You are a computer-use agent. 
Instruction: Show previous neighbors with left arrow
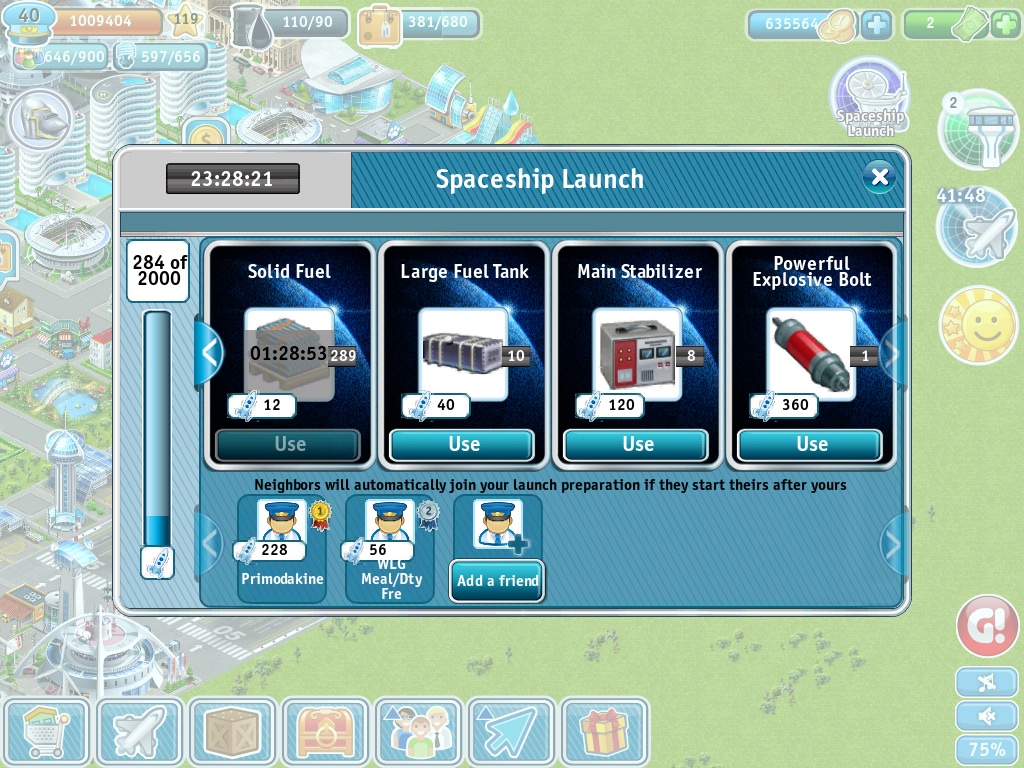point(209,543)
